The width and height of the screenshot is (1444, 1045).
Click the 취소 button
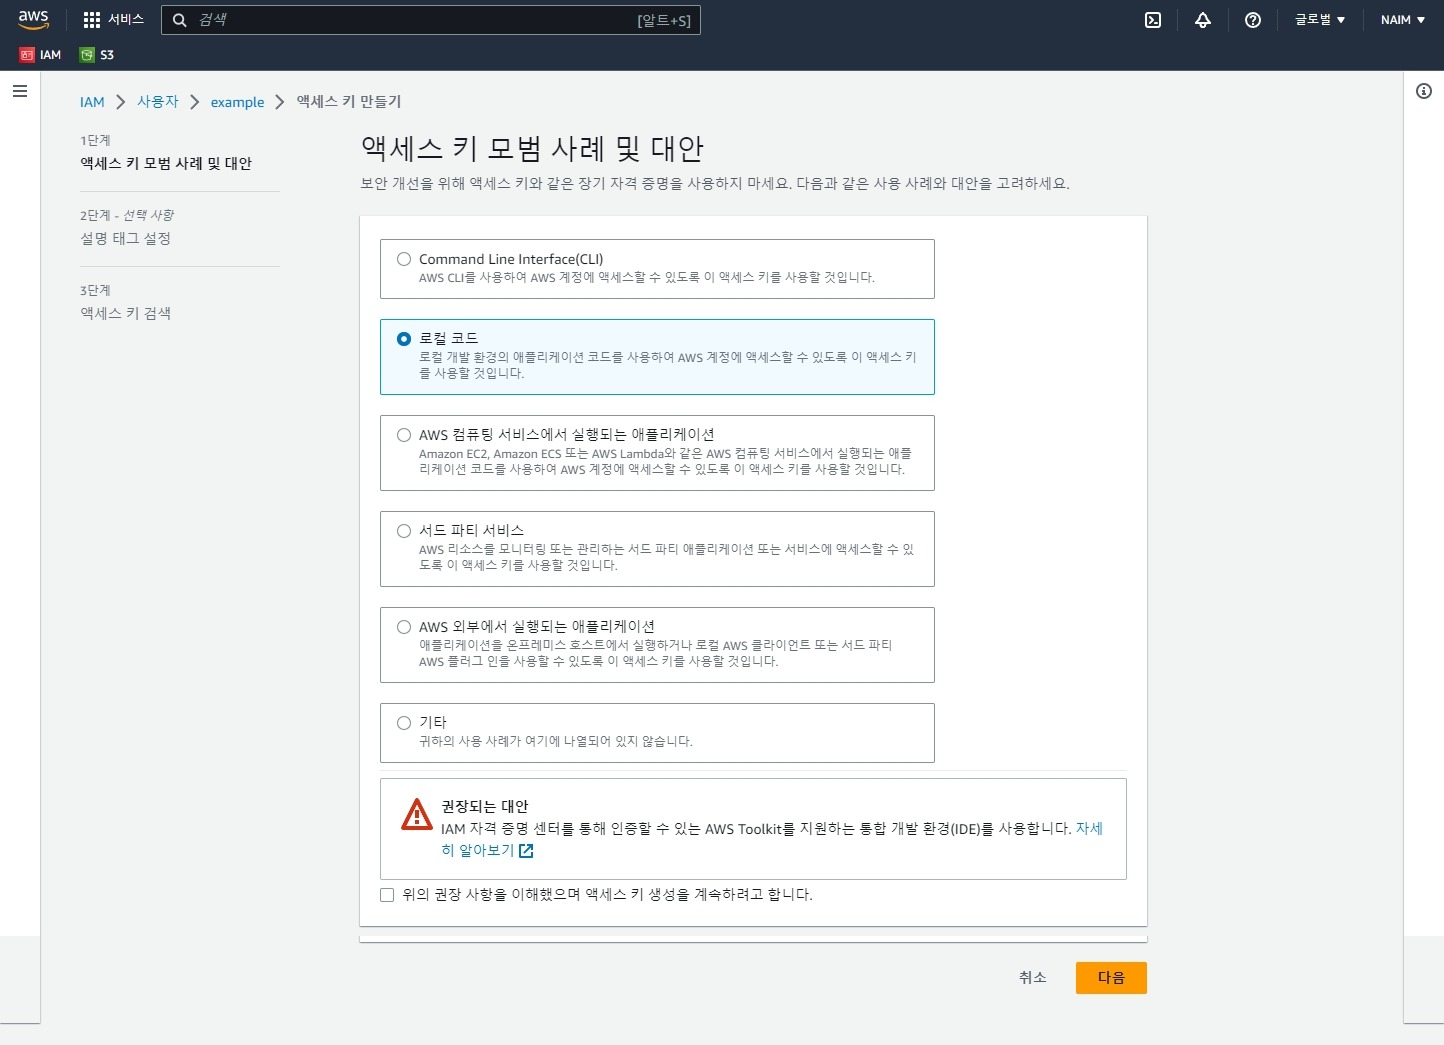1033,978
